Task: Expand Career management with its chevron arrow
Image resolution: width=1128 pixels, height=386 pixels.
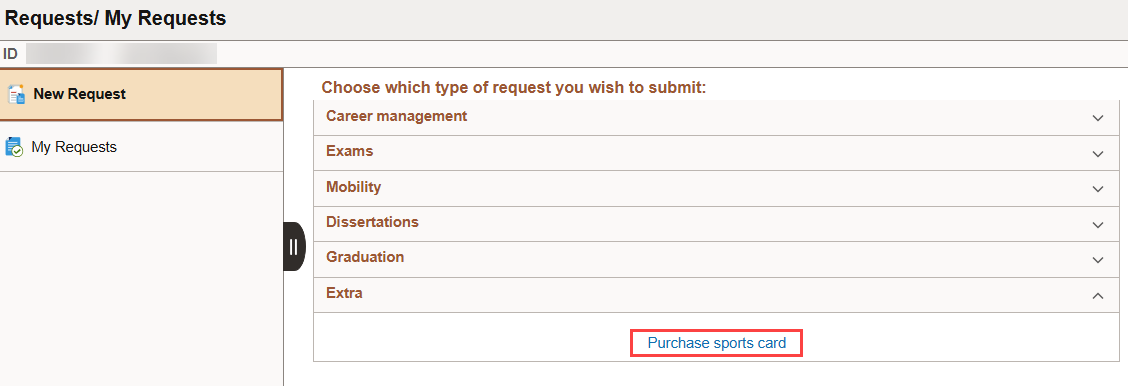Action: [1097, 118]
